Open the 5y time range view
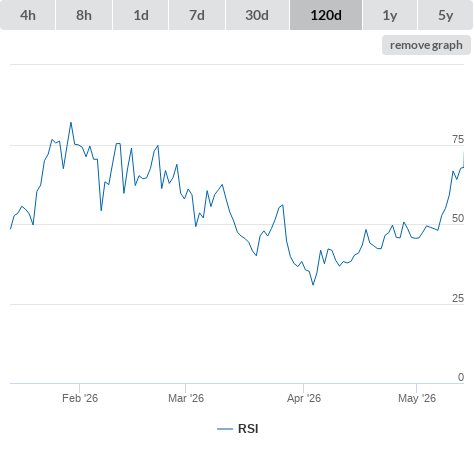The width and height of the screenshot is (474, 455). [445, 15]
